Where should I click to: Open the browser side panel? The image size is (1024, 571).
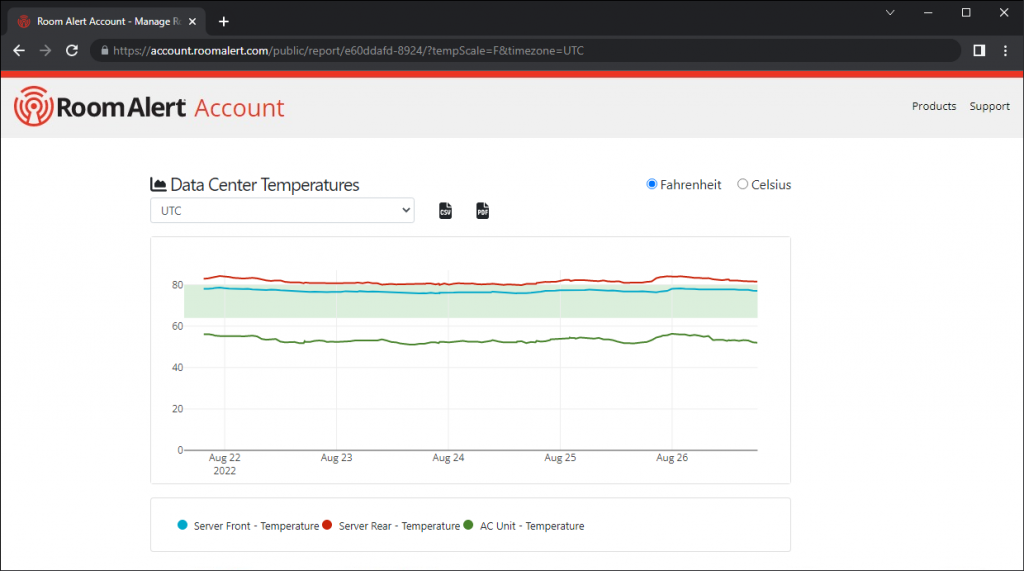[x=979, y=50]
